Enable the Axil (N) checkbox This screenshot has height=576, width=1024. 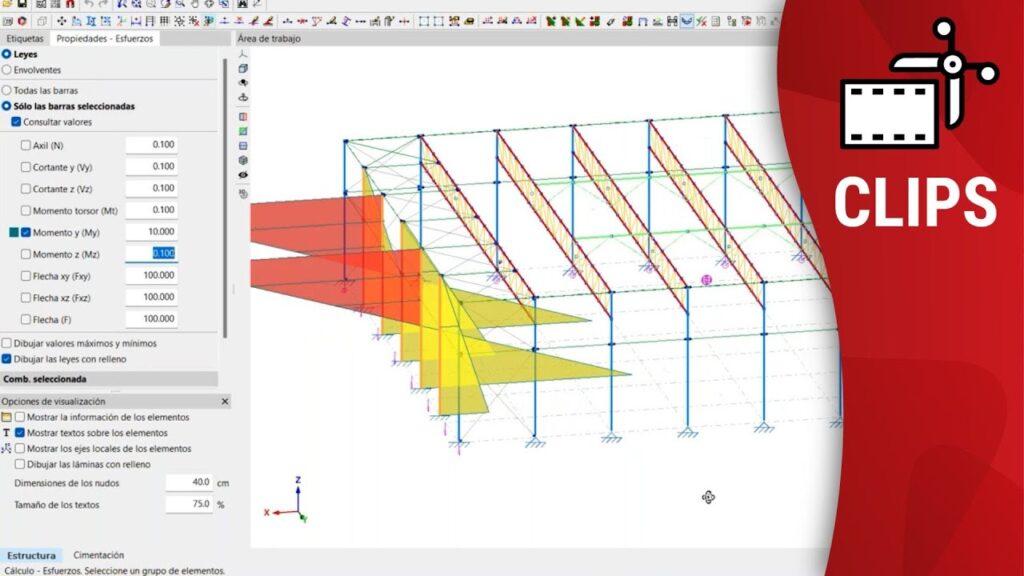click(26, 145)
